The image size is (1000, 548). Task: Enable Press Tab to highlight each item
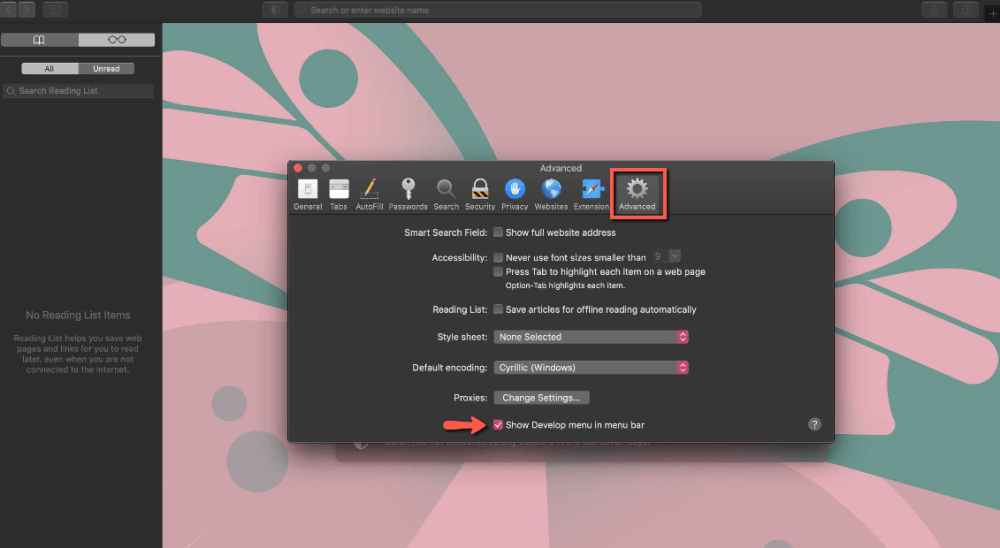coord(498,271)
